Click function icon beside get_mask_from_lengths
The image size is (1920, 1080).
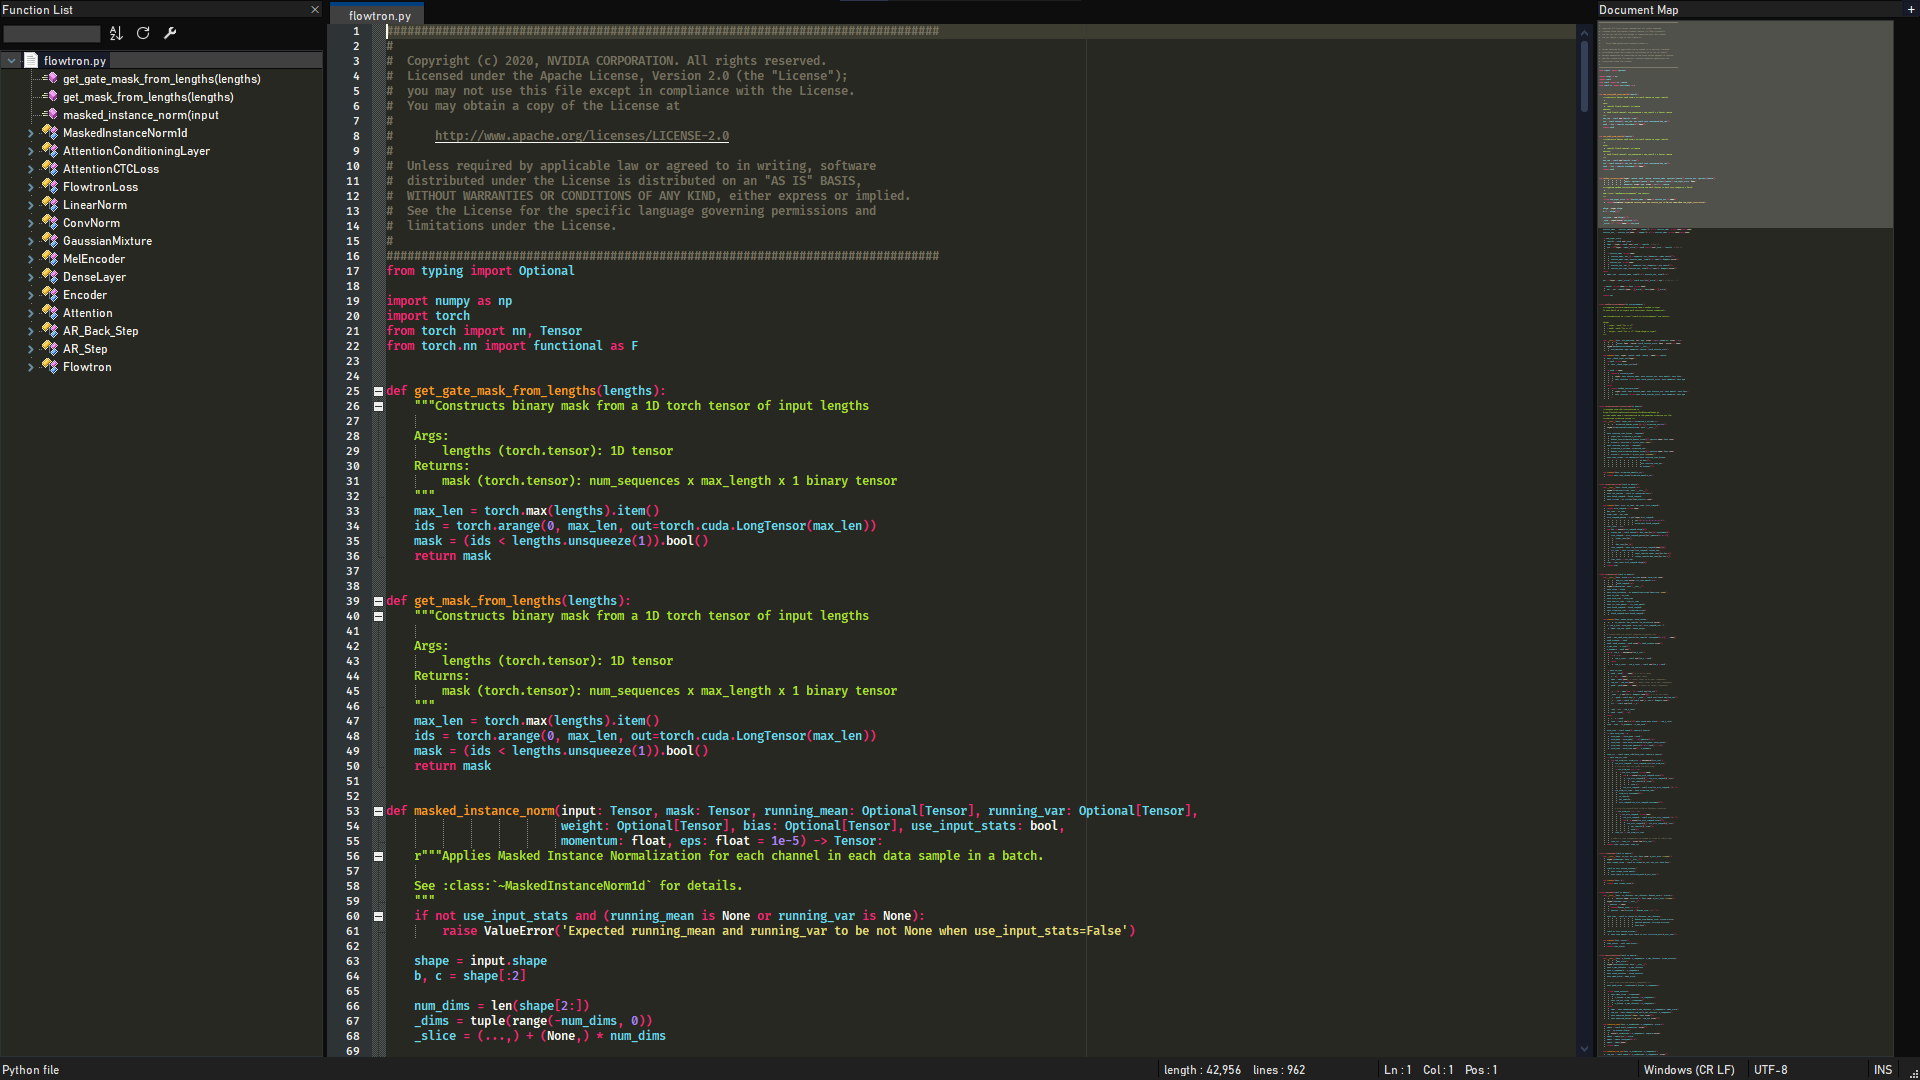coord(50,97)
